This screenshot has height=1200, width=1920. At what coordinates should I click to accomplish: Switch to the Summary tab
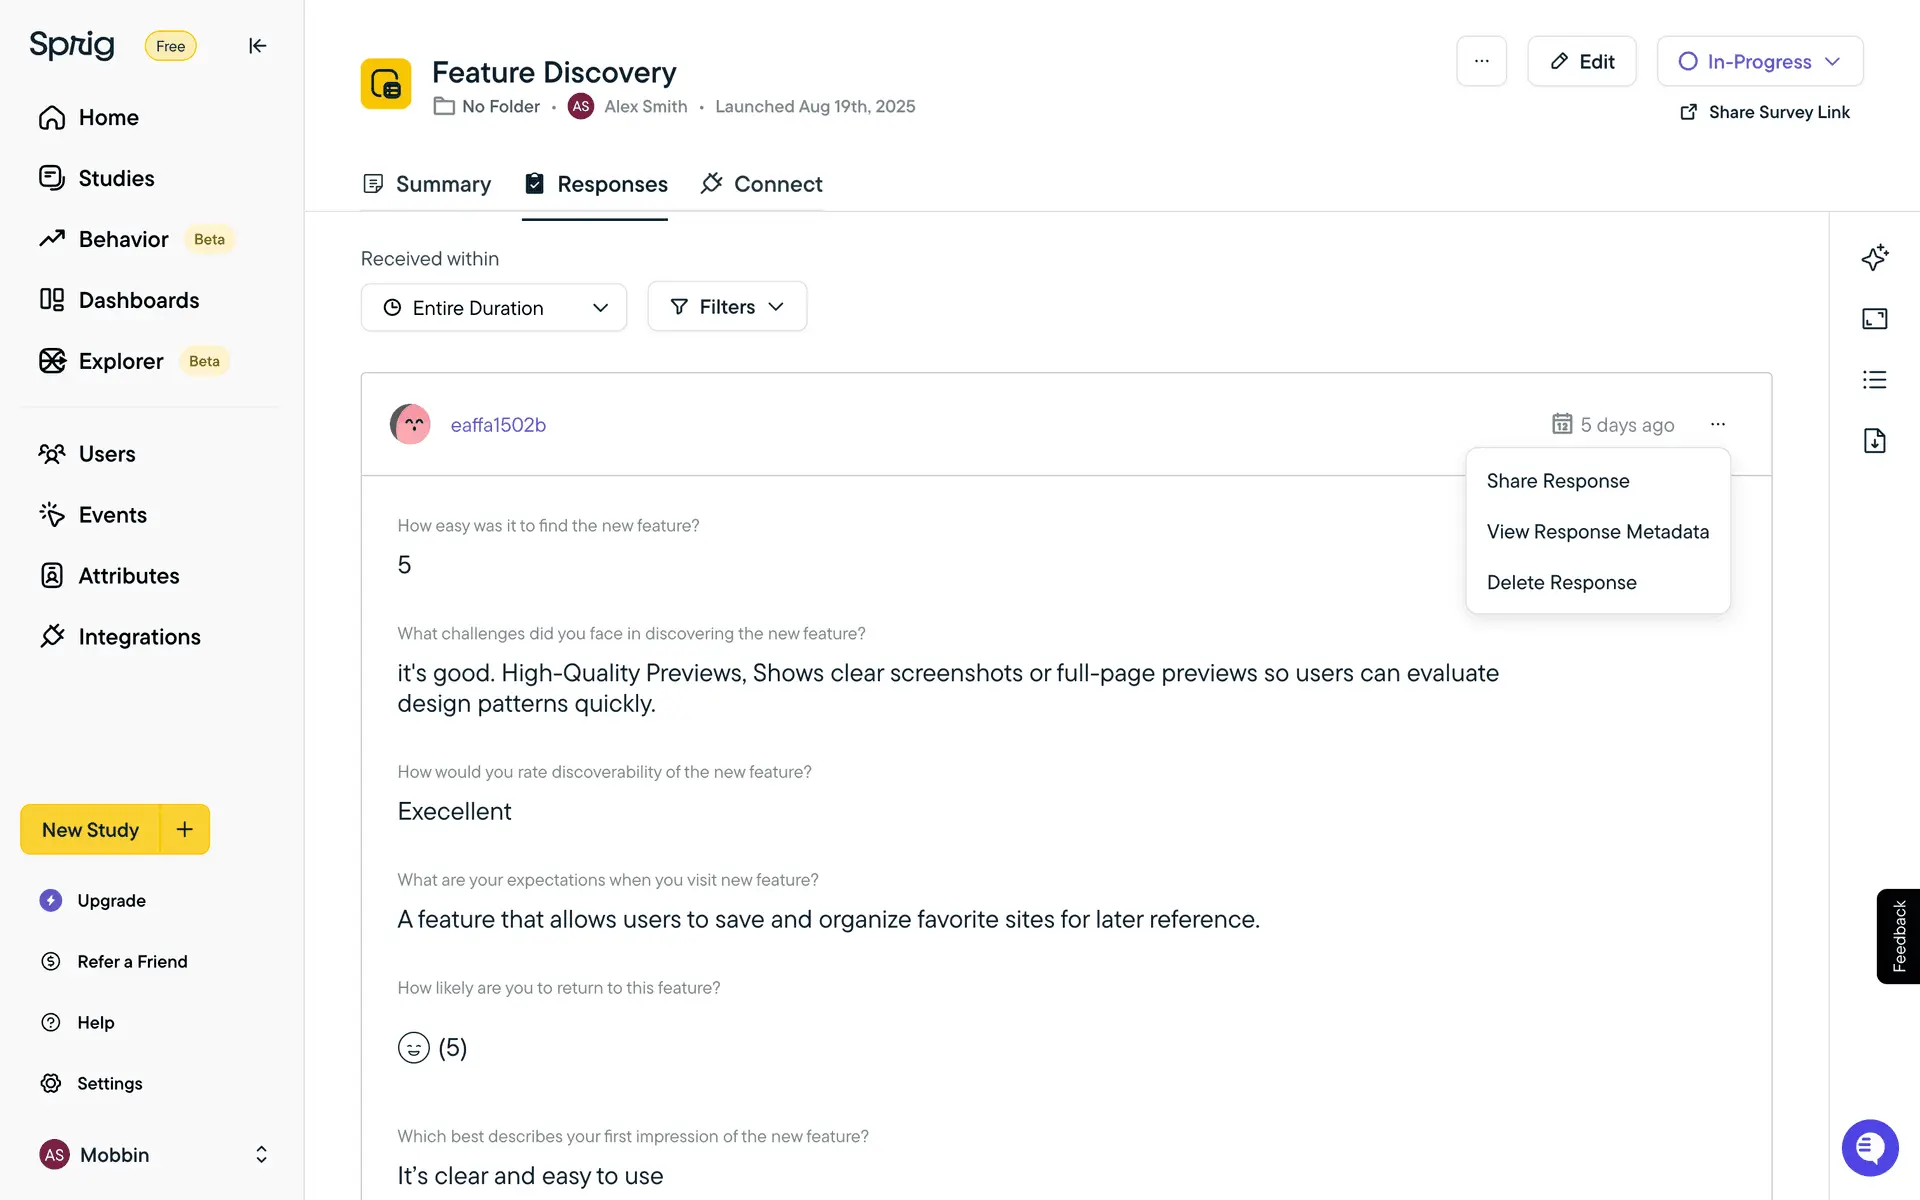(x=427, y=184)
